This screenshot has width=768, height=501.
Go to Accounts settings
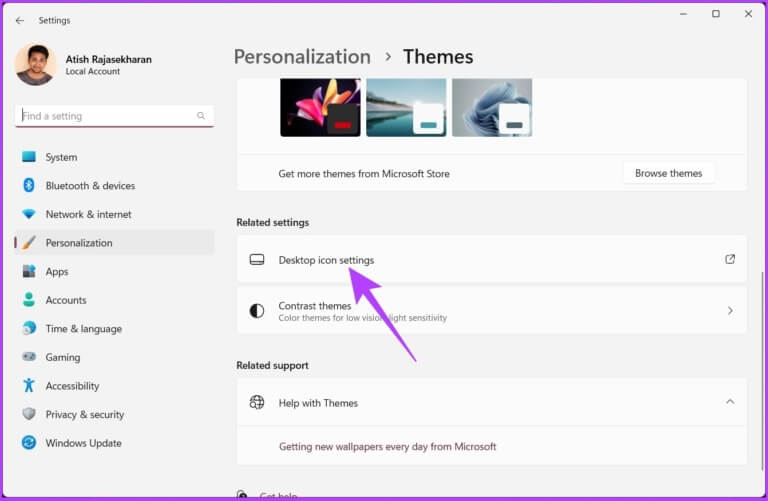[x=115, y=300]
